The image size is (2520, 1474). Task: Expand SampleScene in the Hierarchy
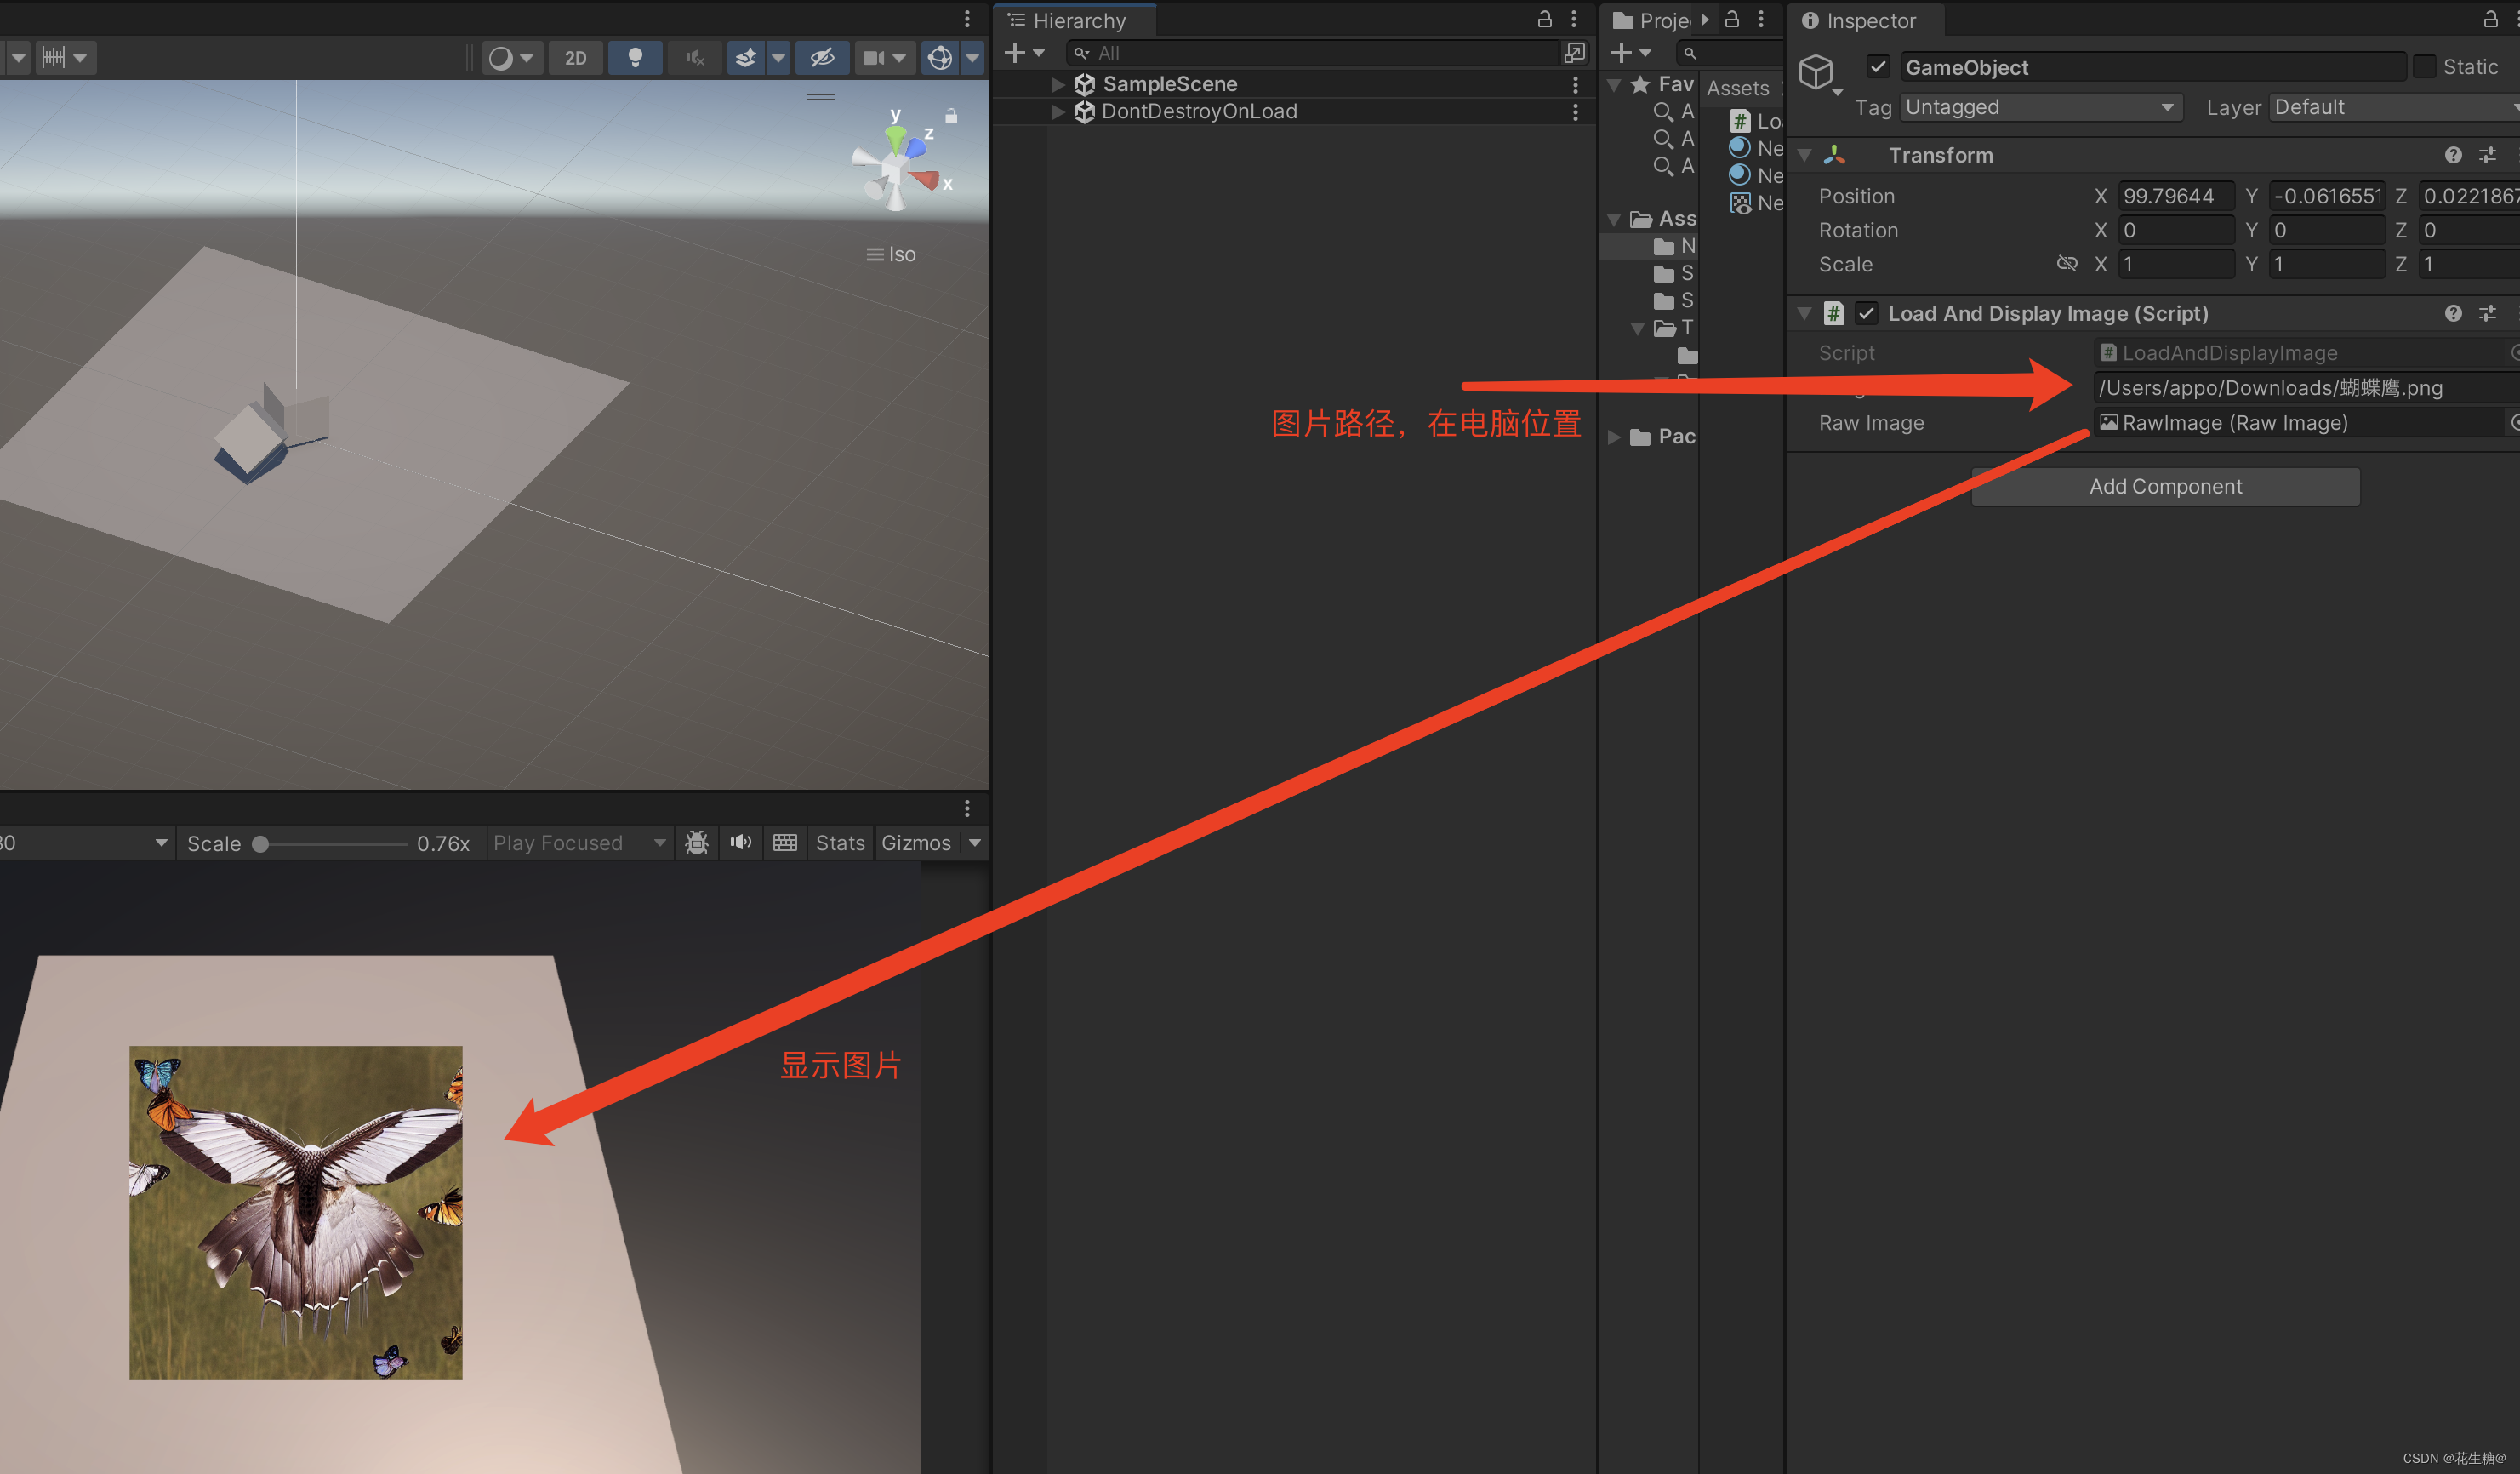click(x=1057, y=84)
